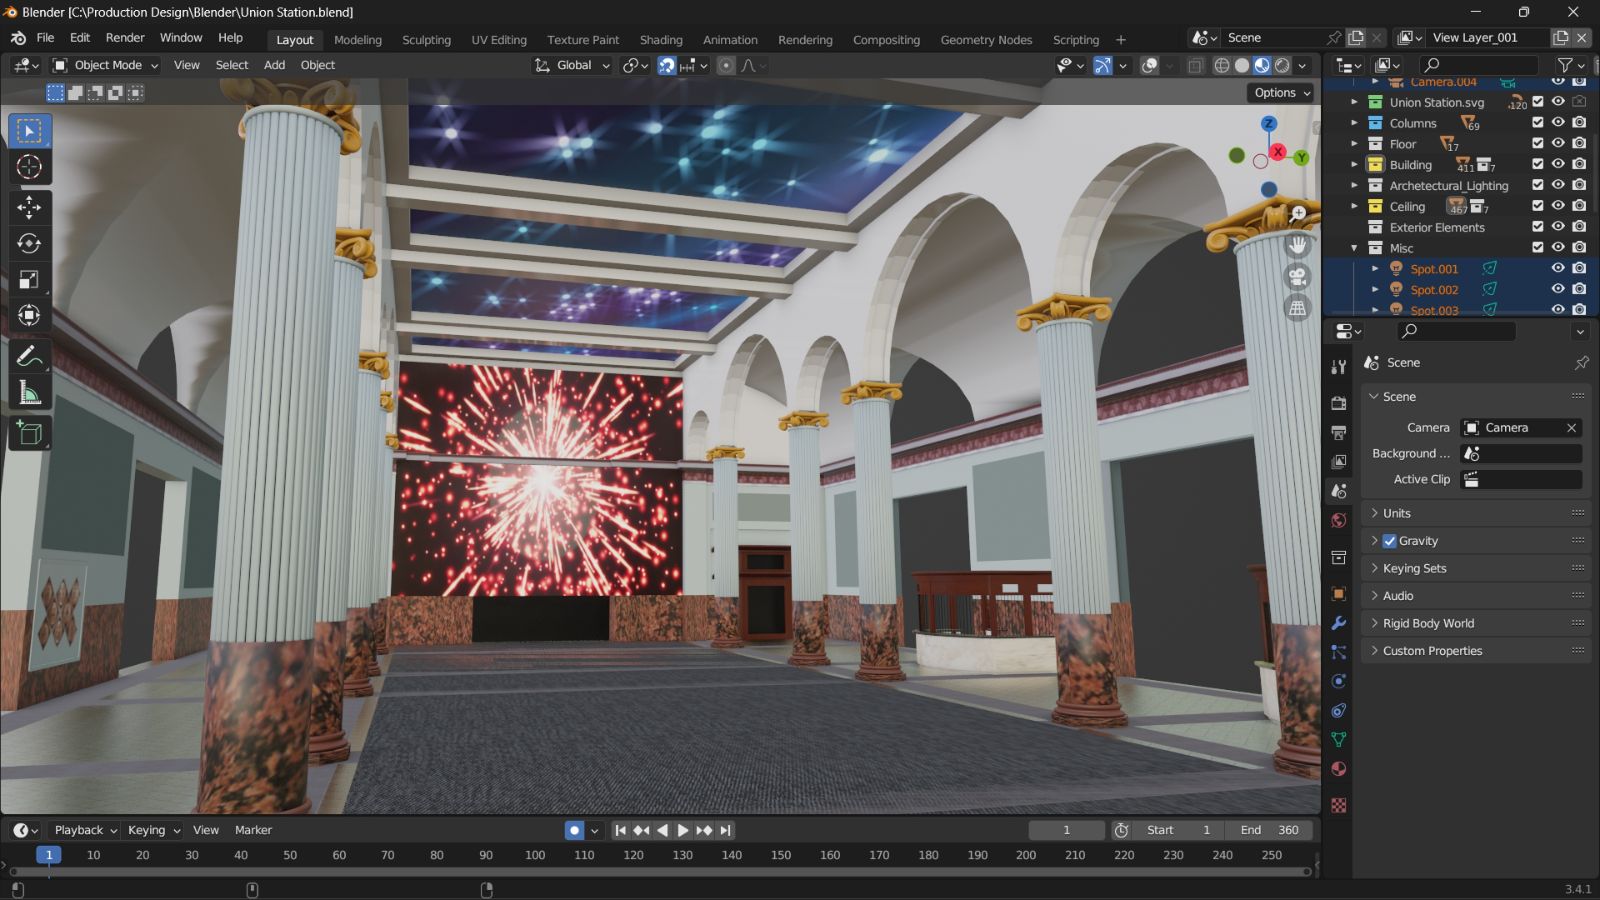Collapse the Misc collection in outliner
This screenshot has height=900, width=1600.
point(1354,248)
